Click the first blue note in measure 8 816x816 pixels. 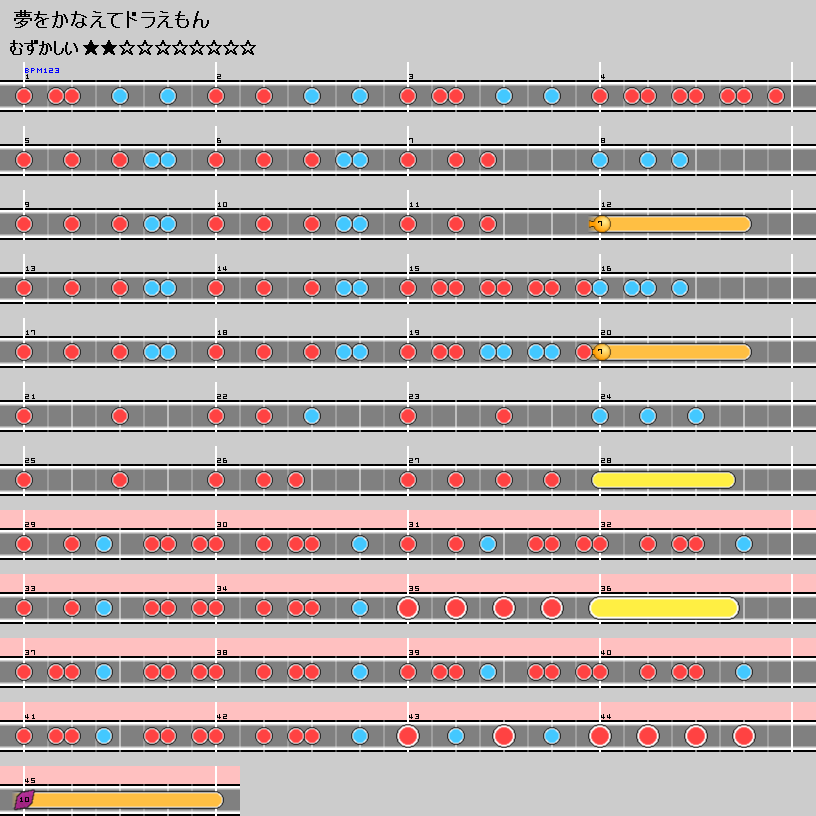600,160
